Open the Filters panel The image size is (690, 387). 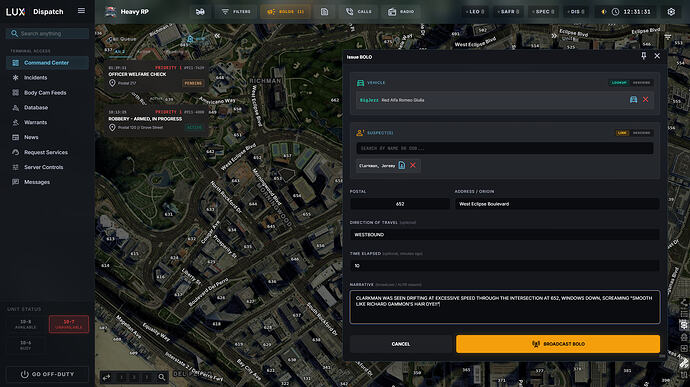pyautogui.click(x=236, y=12)
